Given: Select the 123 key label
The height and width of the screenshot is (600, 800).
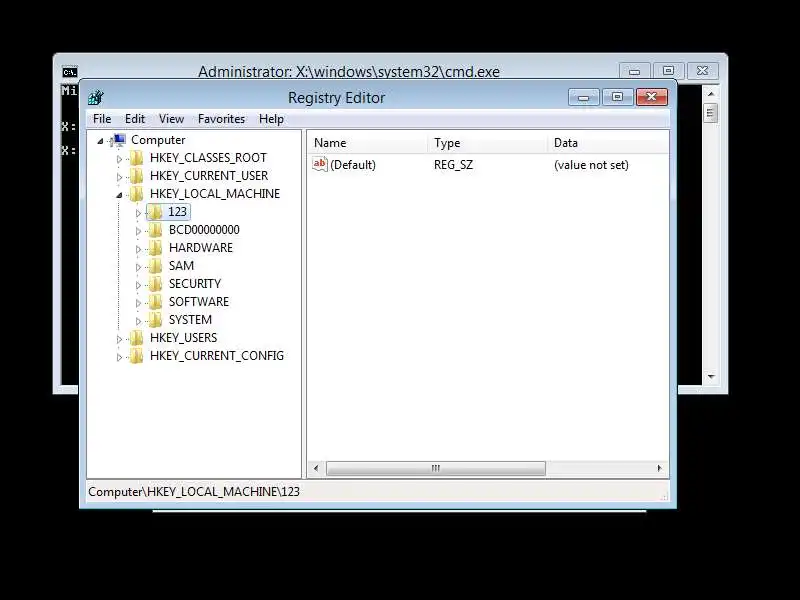Looking at the screenshot, I should [x=177, y=212].
